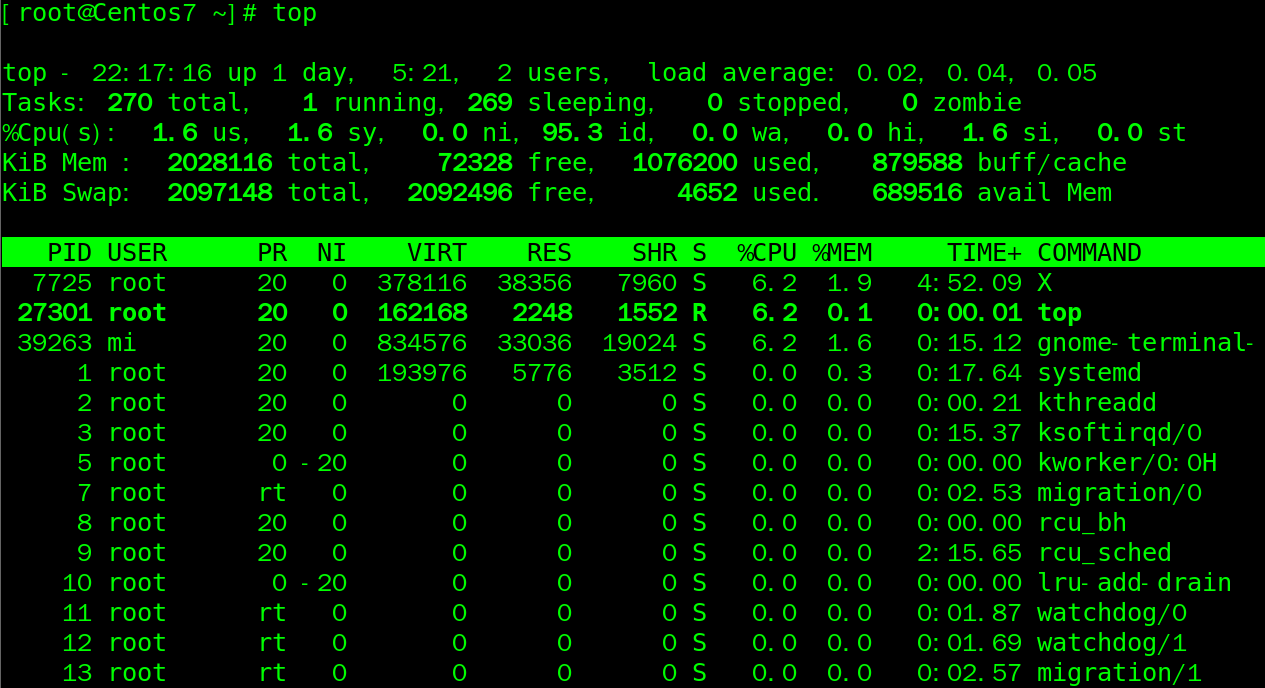This screenshot has height=688, width=1265.
Task: Click the time 4:52.09 for X
Action: [970, 283]
